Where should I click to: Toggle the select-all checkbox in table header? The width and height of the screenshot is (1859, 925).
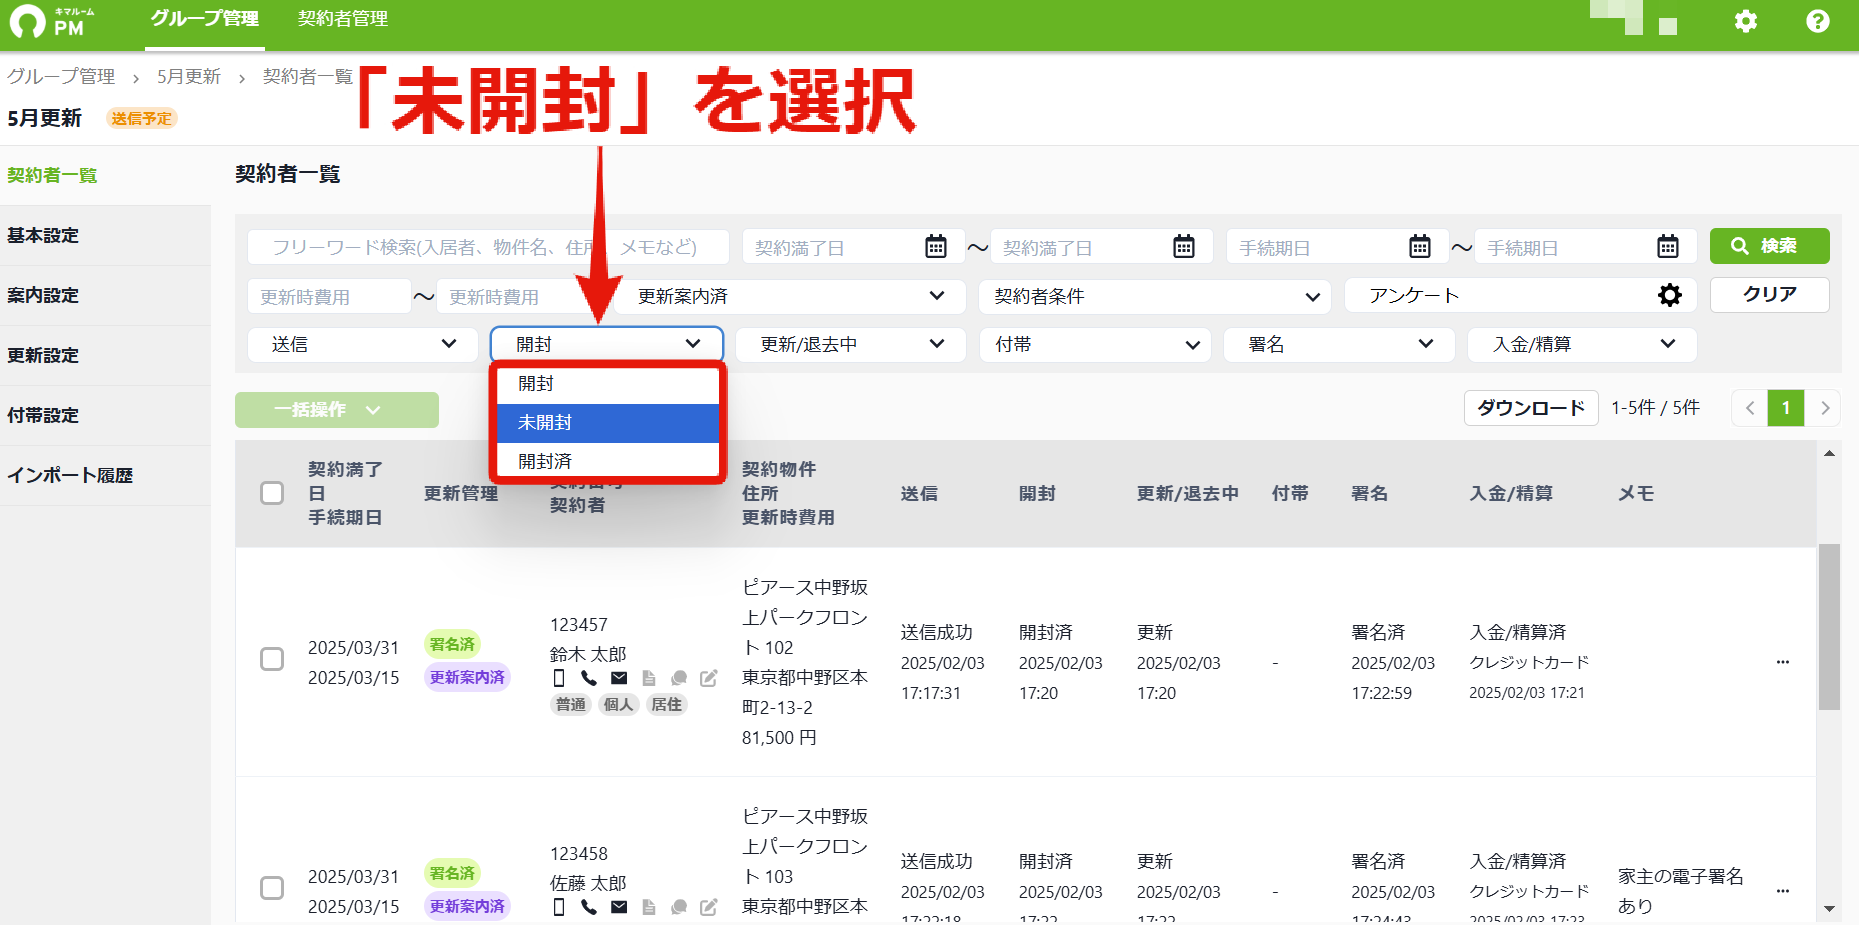(x=272, y=493)
